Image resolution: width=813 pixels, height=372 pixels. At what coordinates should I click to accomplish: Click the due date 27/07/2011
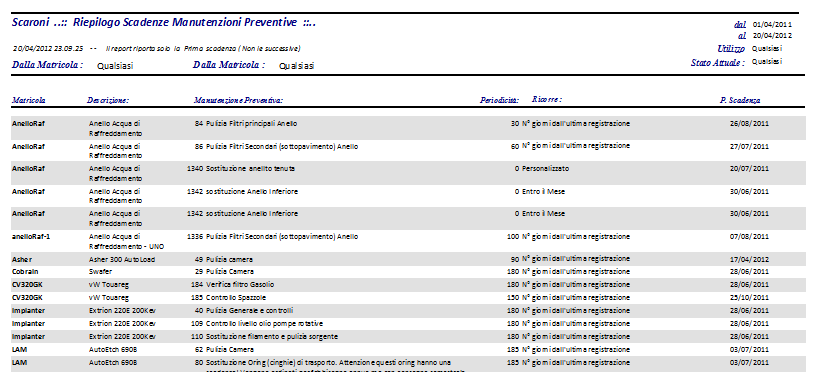(749, 146)
